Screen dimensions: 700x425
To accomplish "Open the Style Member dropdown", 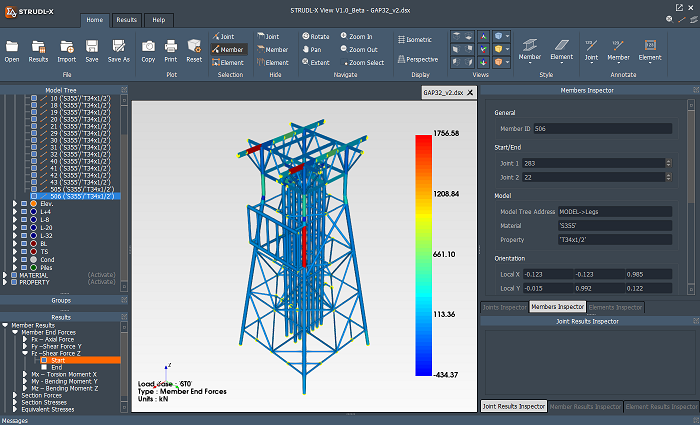I will 530,50.
